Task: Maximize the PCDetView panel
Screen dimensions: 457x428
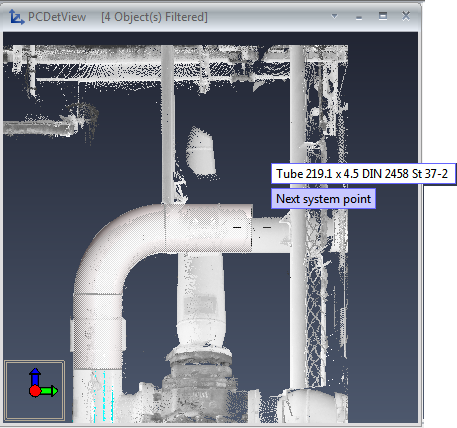Action: 383,16
